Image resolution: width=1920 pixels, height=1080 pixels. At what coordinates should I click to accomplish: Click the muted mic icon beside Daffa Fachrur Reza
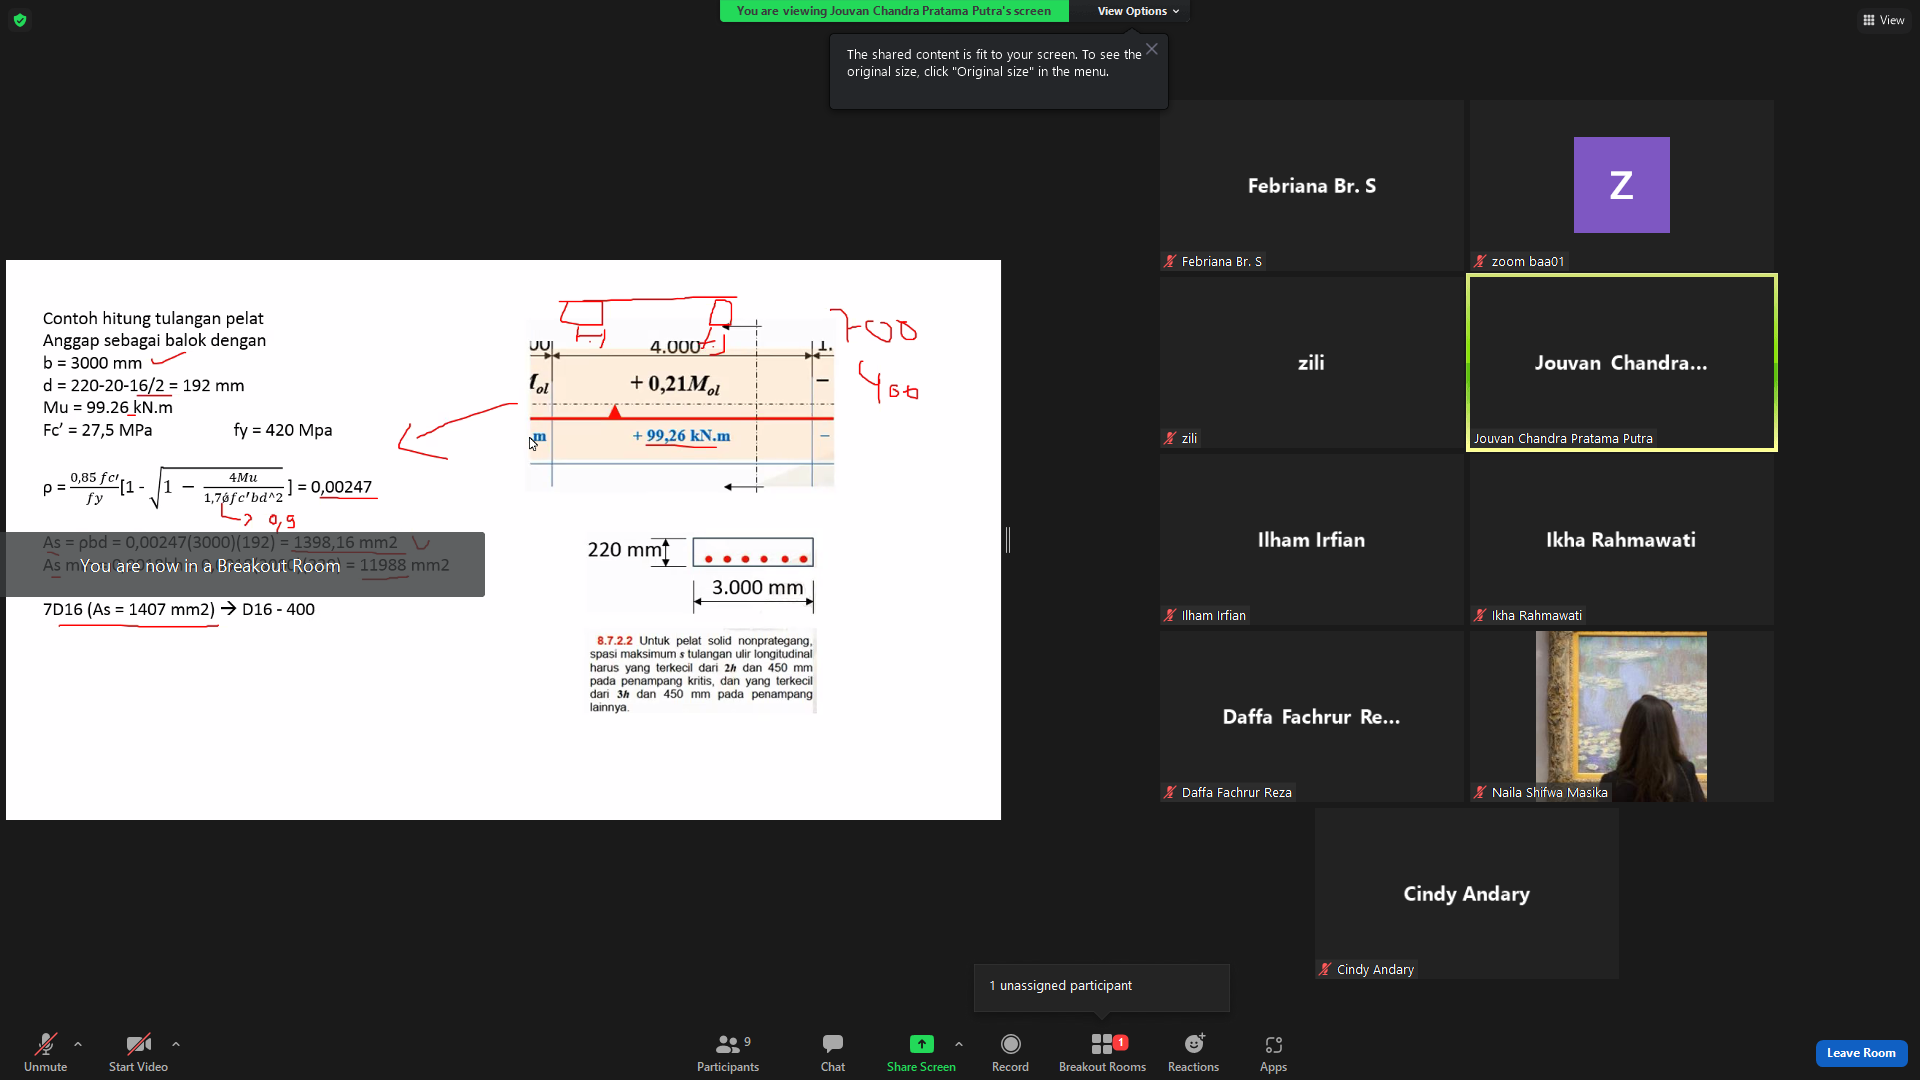tap(1170, 793)
